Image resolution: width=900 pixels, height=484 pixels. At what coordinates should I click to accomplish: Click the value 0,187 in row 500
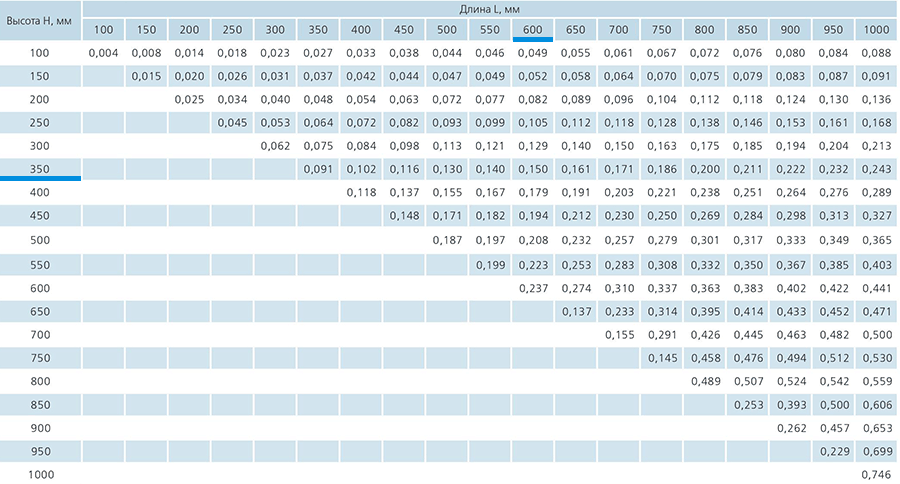[447, 241]
